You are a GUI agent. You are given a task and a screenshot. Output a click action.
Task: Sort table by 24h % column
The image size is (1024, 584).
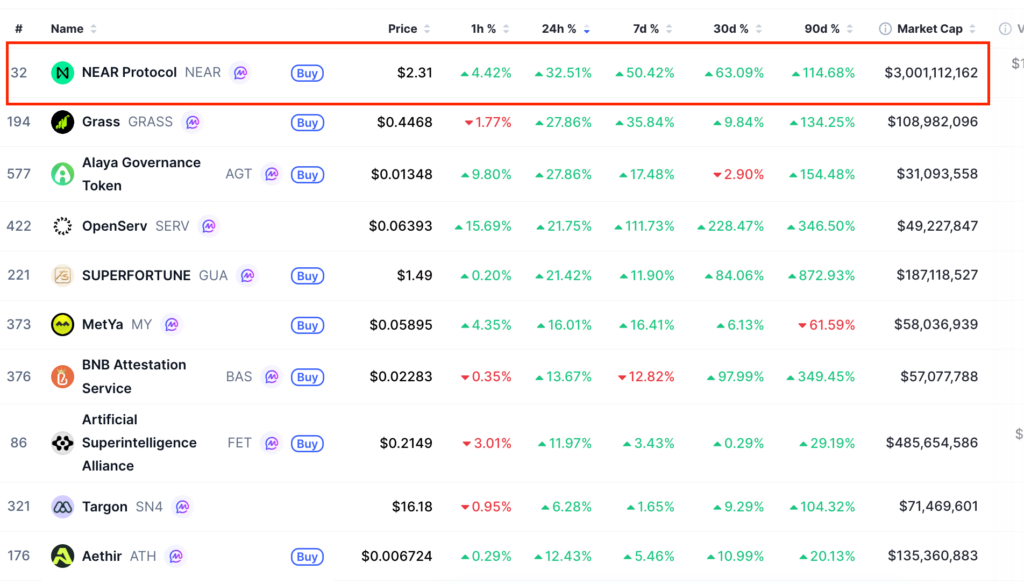click(x=566, y=29)
